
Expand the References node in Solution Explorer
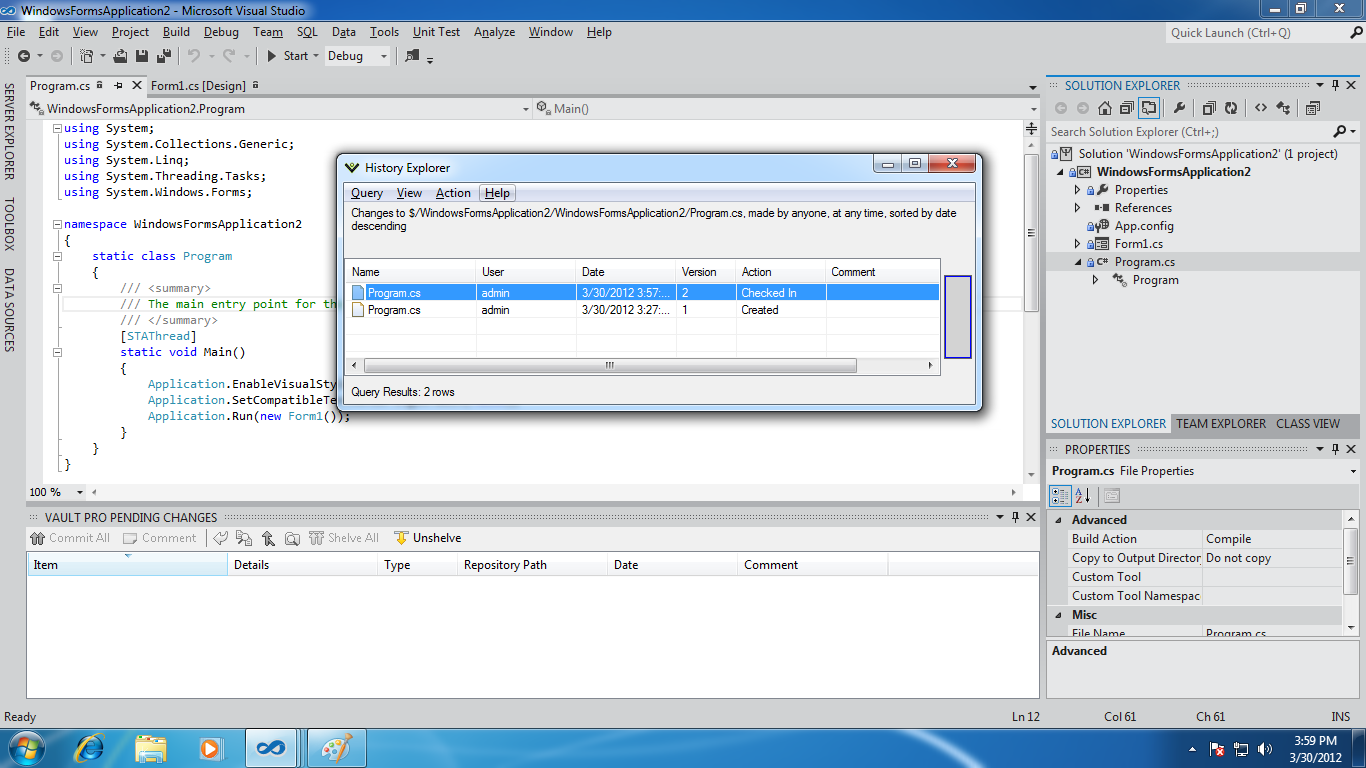1078,208
